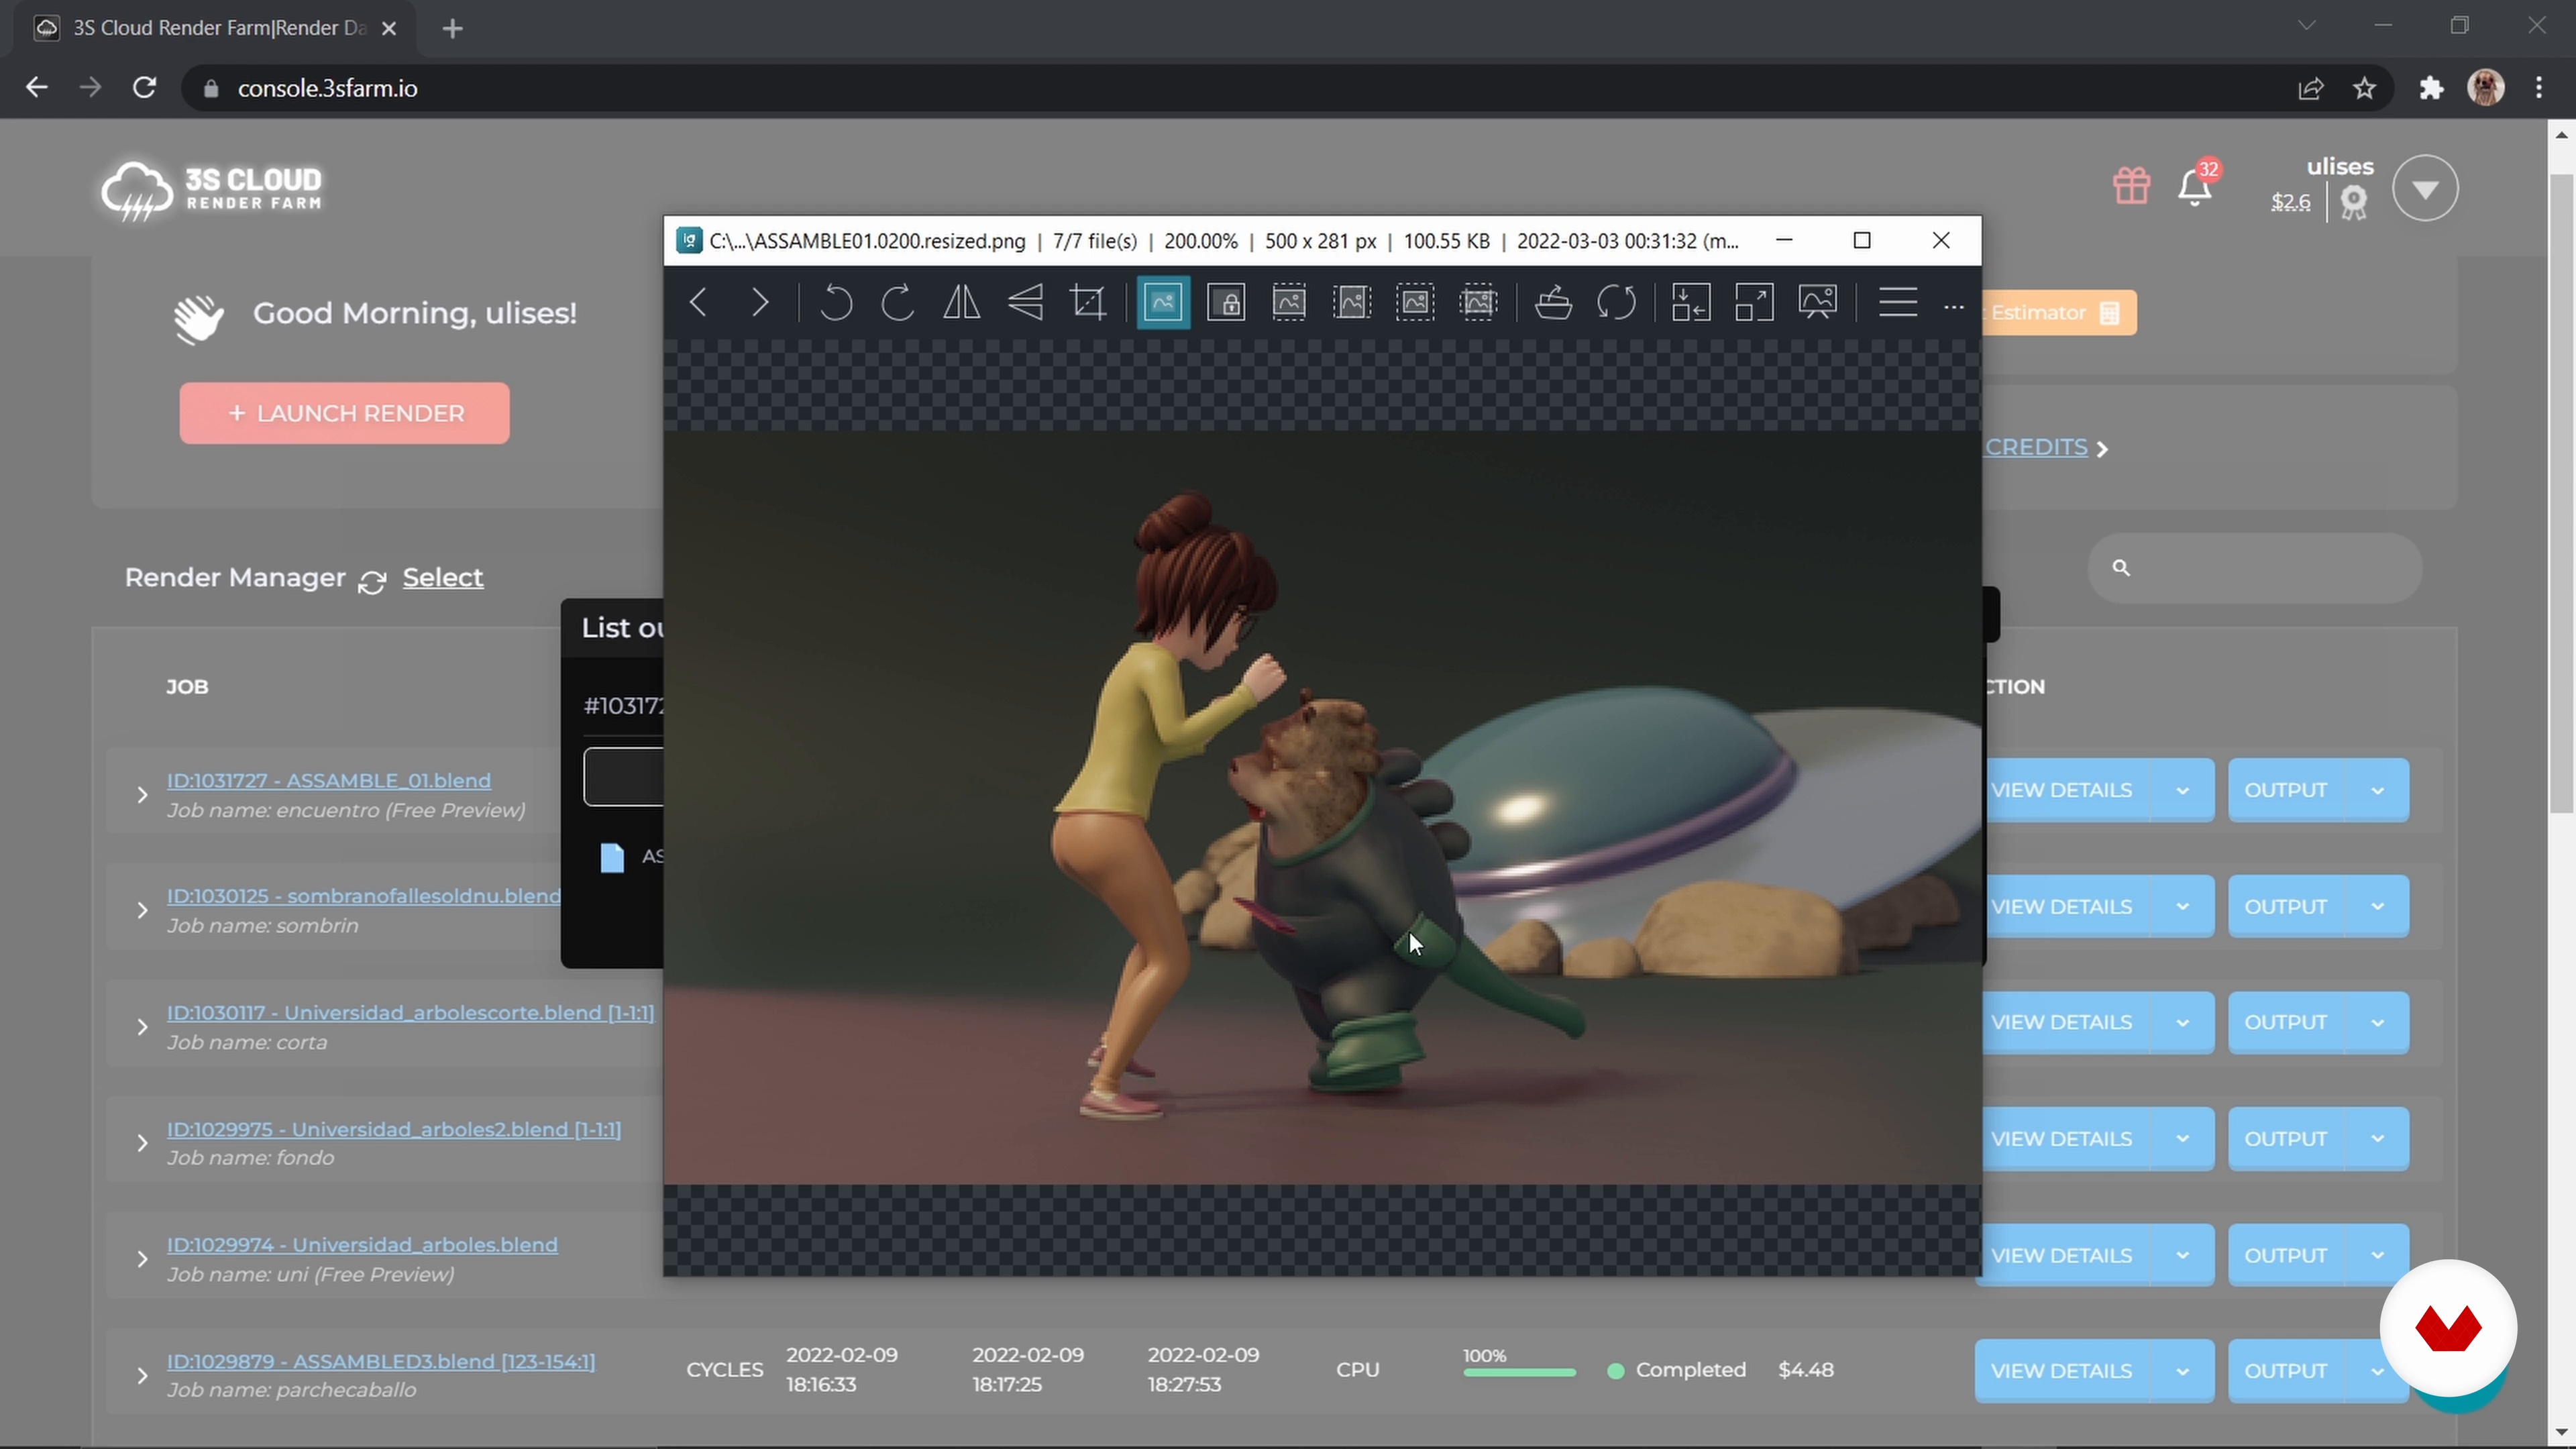Toggle fit-inside dashed frame zoom mode
The height and width of the screenshot is (1449, 2576).
click(x=1415, y=302)
